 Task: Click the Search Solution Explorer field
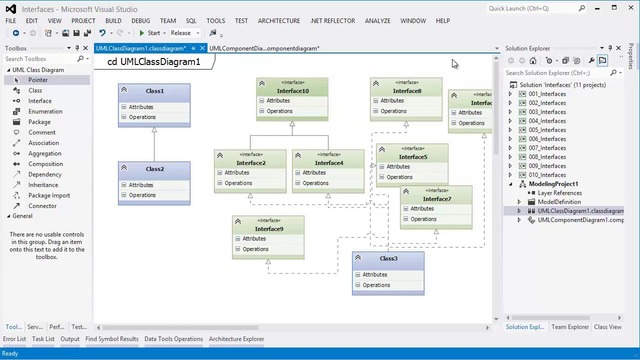point(556,73)
